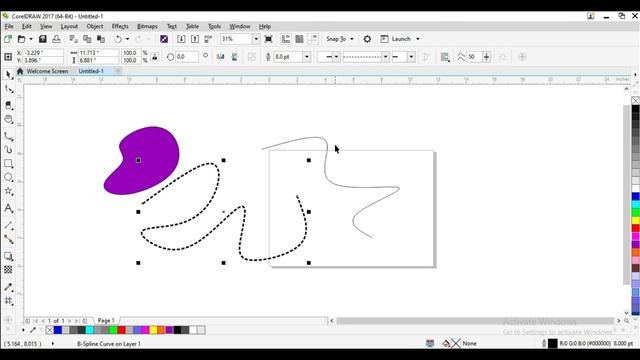
Task: Select the Polygon star tool
Action: click(8, 191)
